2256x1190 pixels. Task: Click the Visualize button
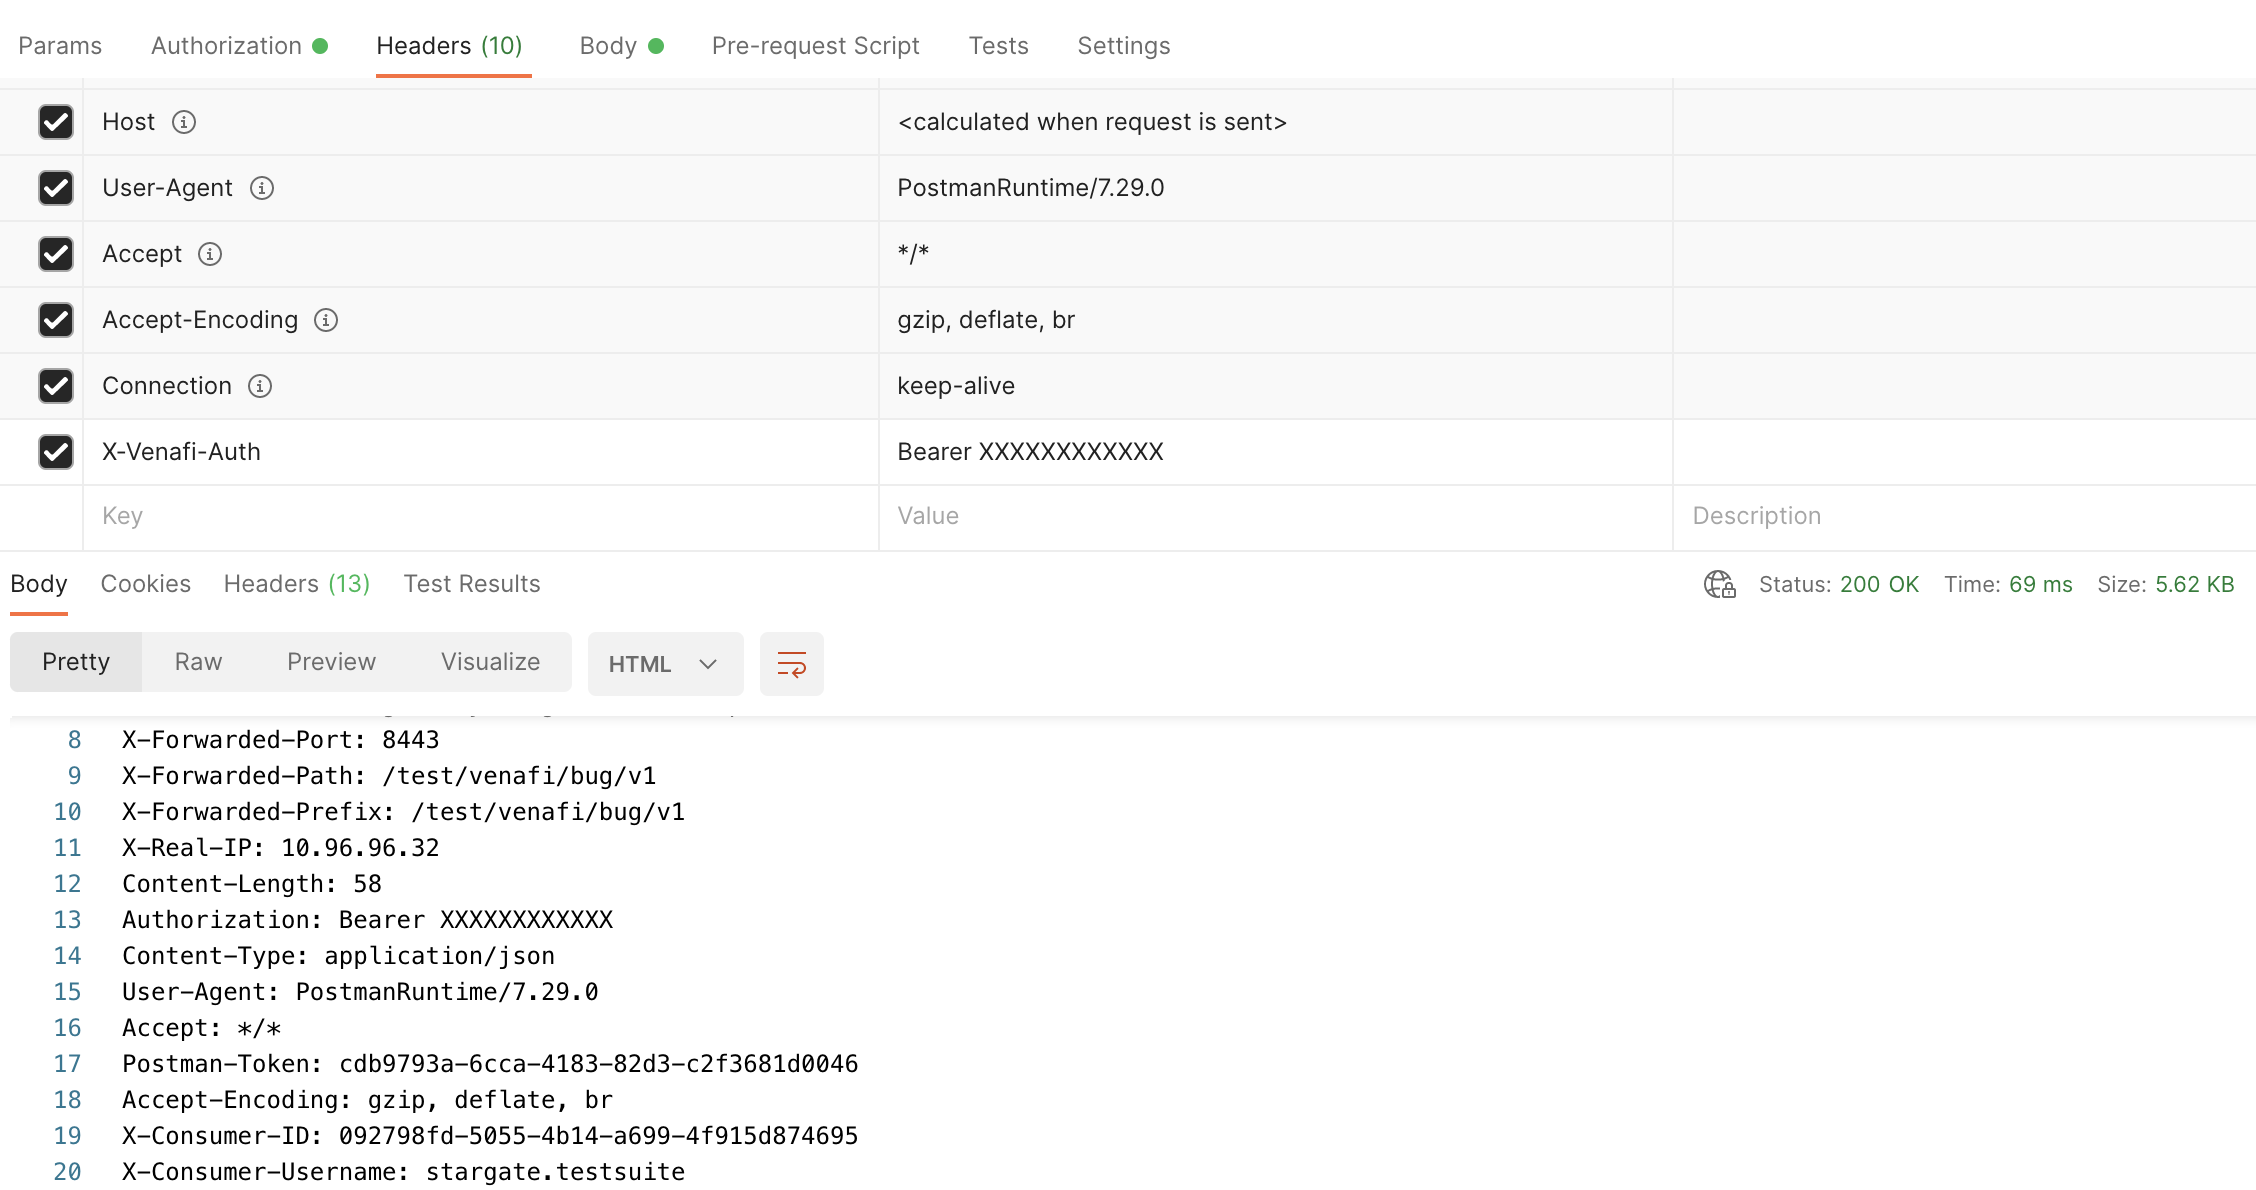tap(489, 661)
